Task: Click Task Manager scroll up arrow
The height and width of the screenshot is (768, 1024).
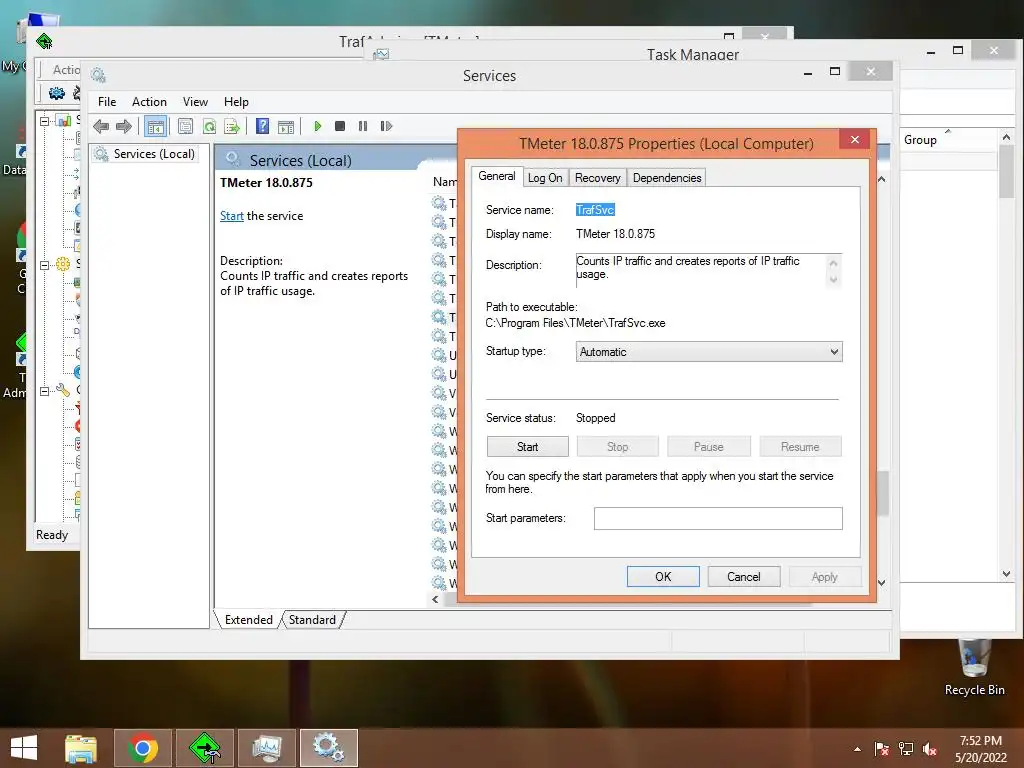Action: [1006, 137]
